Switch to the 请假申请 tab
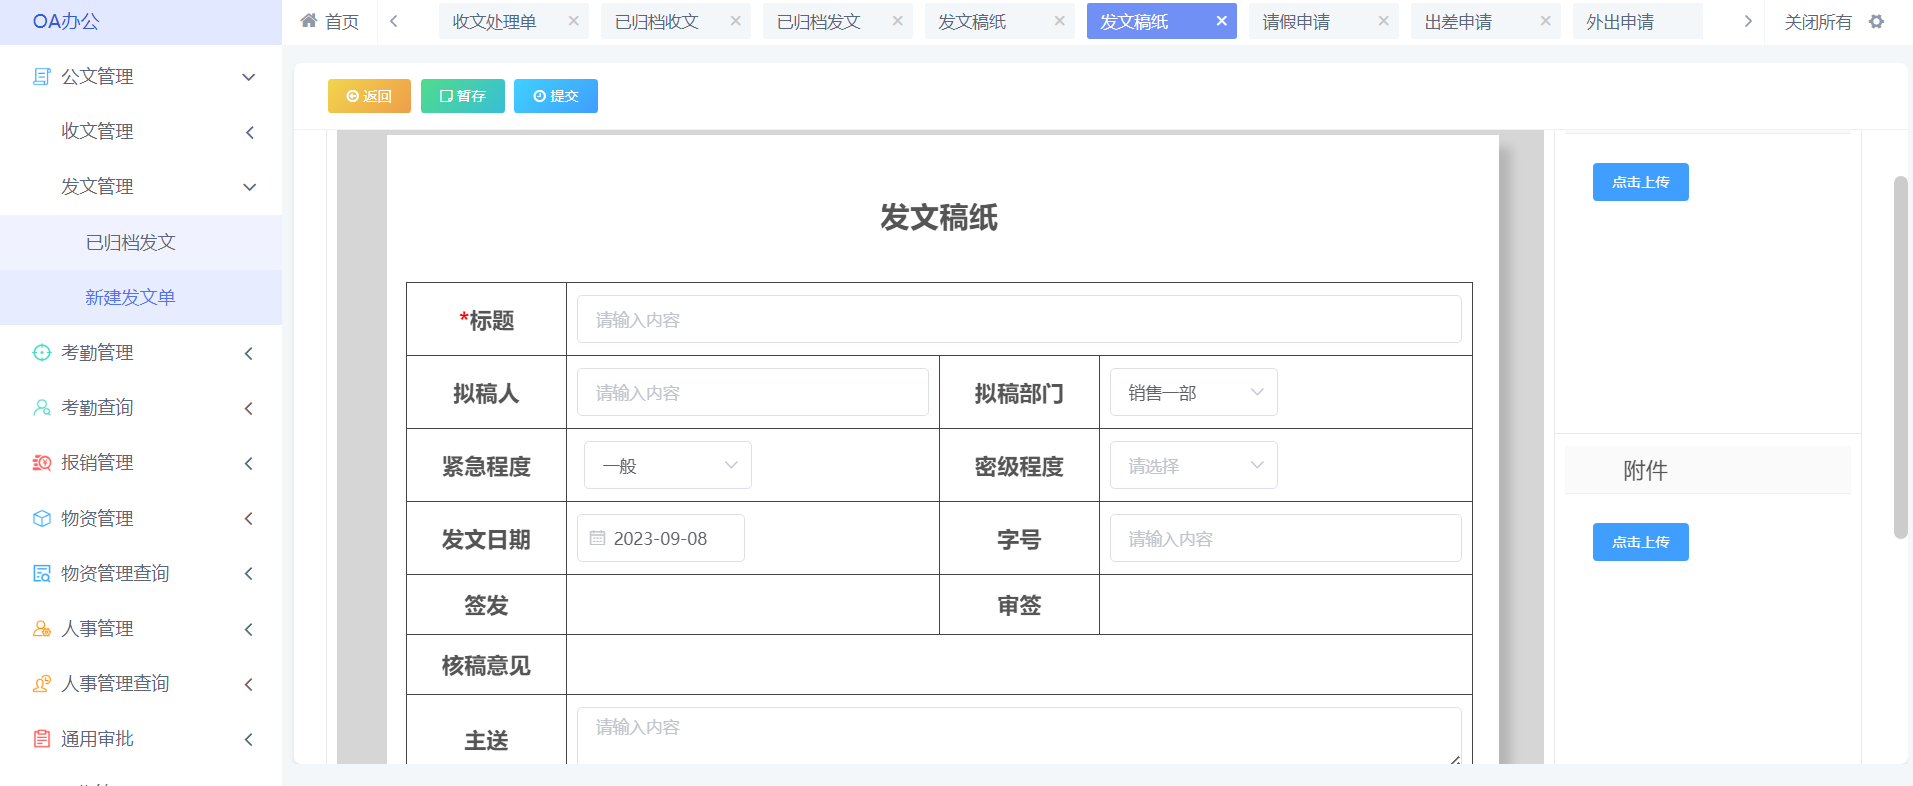The image size is (1913, 786). coord(1296,22)
